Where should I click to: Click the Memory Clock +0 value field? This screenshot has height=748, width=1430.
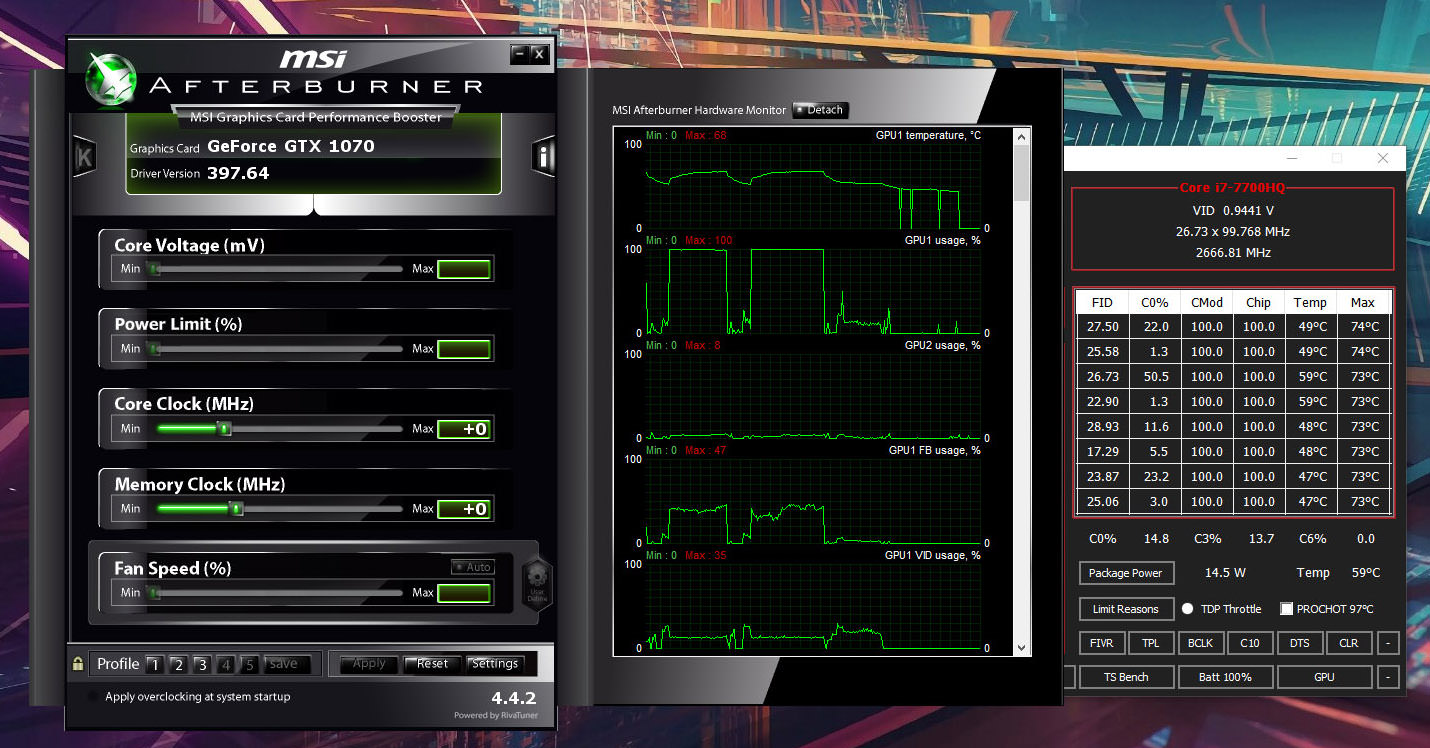[464, 509]
